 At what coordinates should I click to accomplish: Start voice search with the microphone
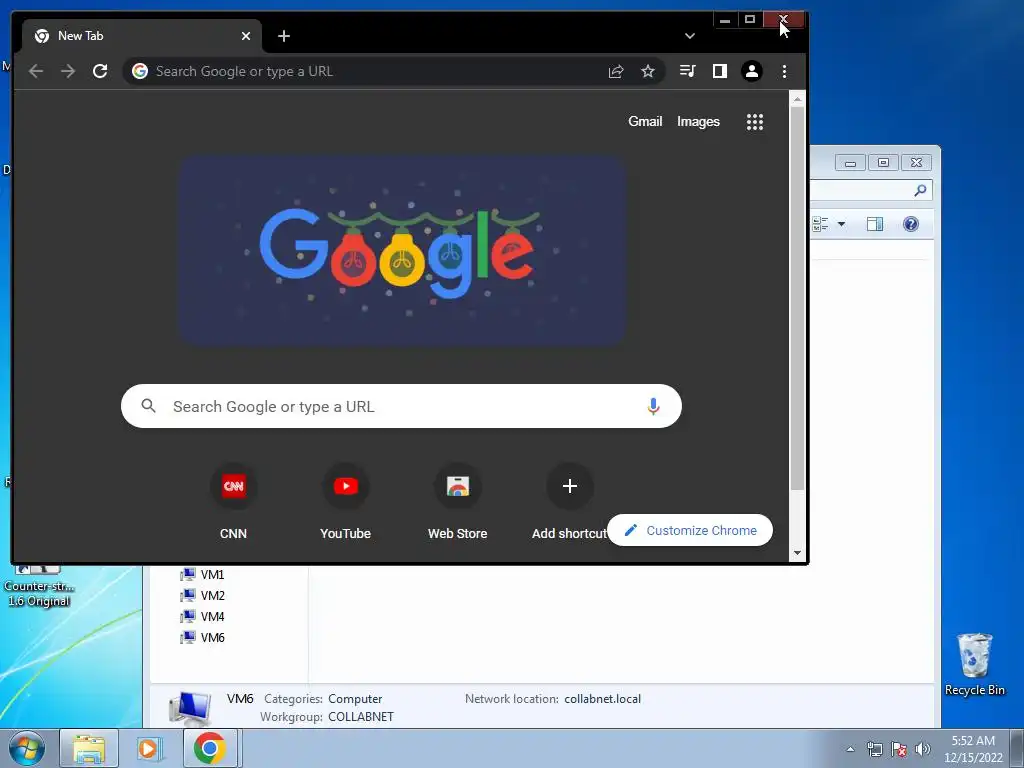click(653, 406)
